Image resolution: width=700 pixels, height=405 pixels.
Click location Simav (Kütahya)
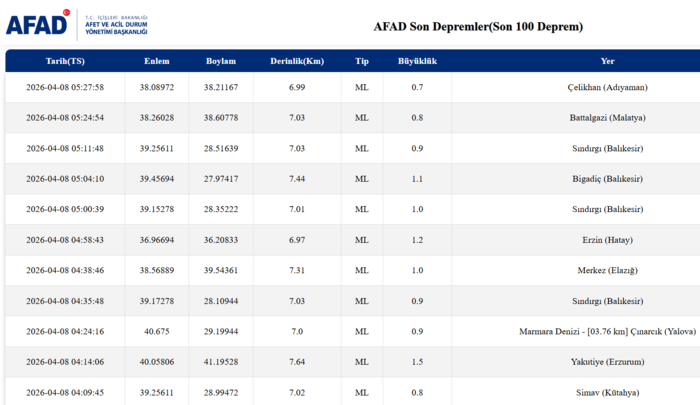point(608,392)
